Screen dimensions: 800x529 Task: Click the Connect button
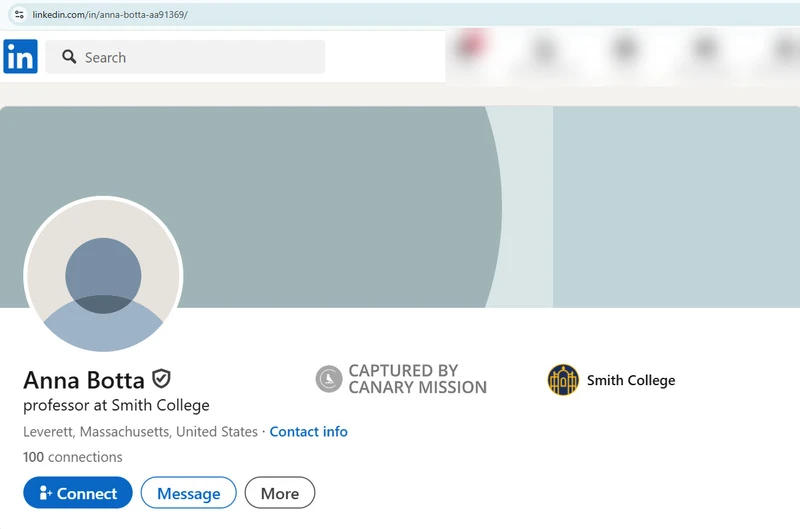tap(78, 493)
